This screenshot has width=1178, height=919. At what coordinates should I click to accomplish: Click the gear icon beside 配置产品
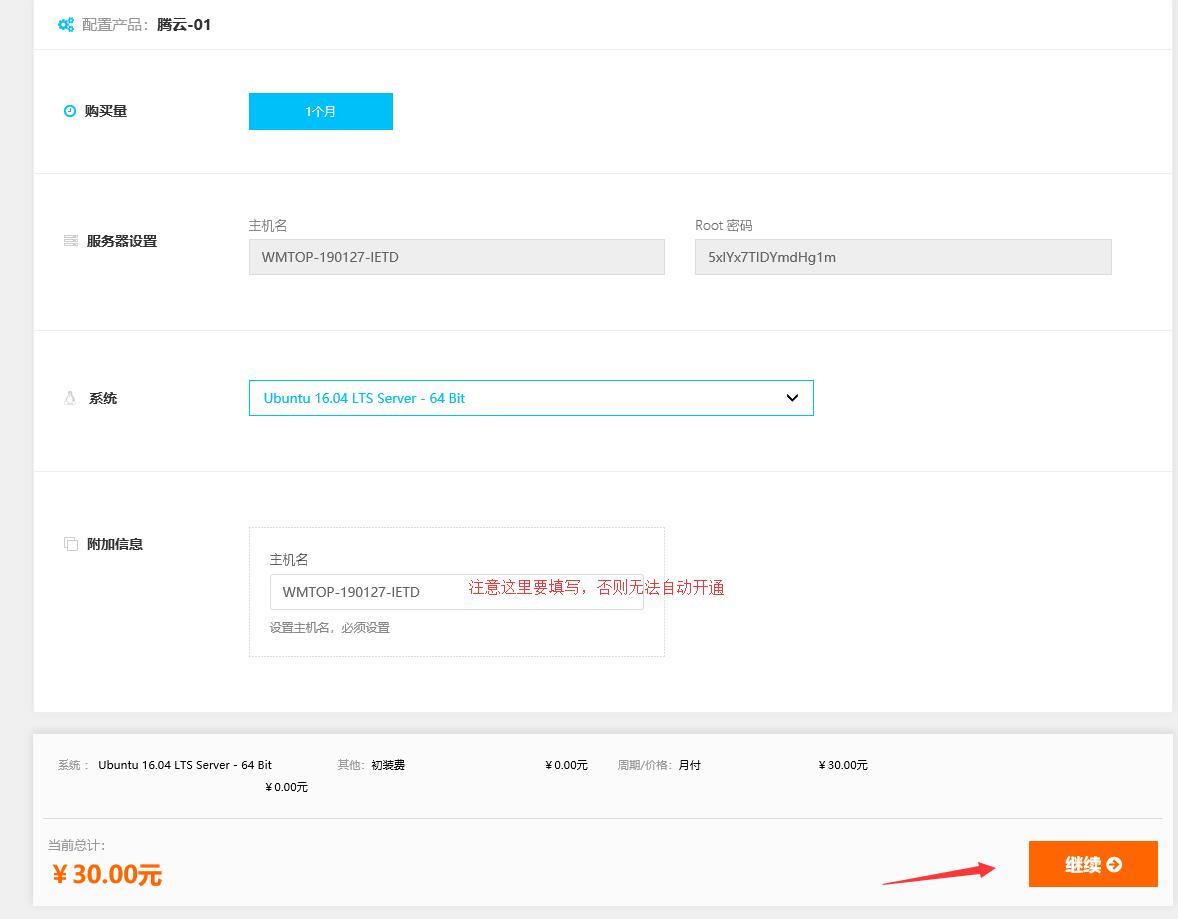tap(66, 25)
